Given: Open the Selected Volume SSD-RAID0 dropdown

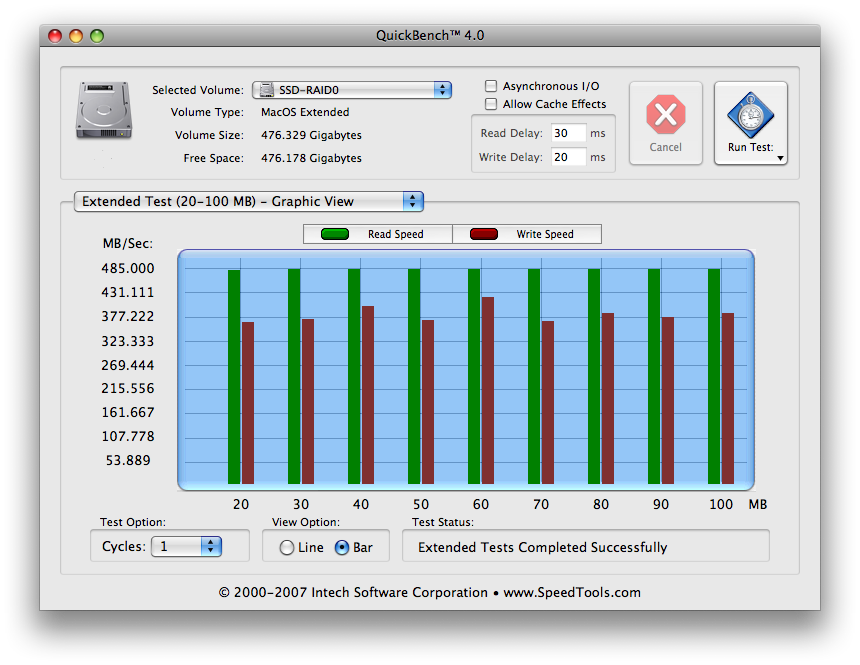Looking at the screenshot, I should coord(352,90).
